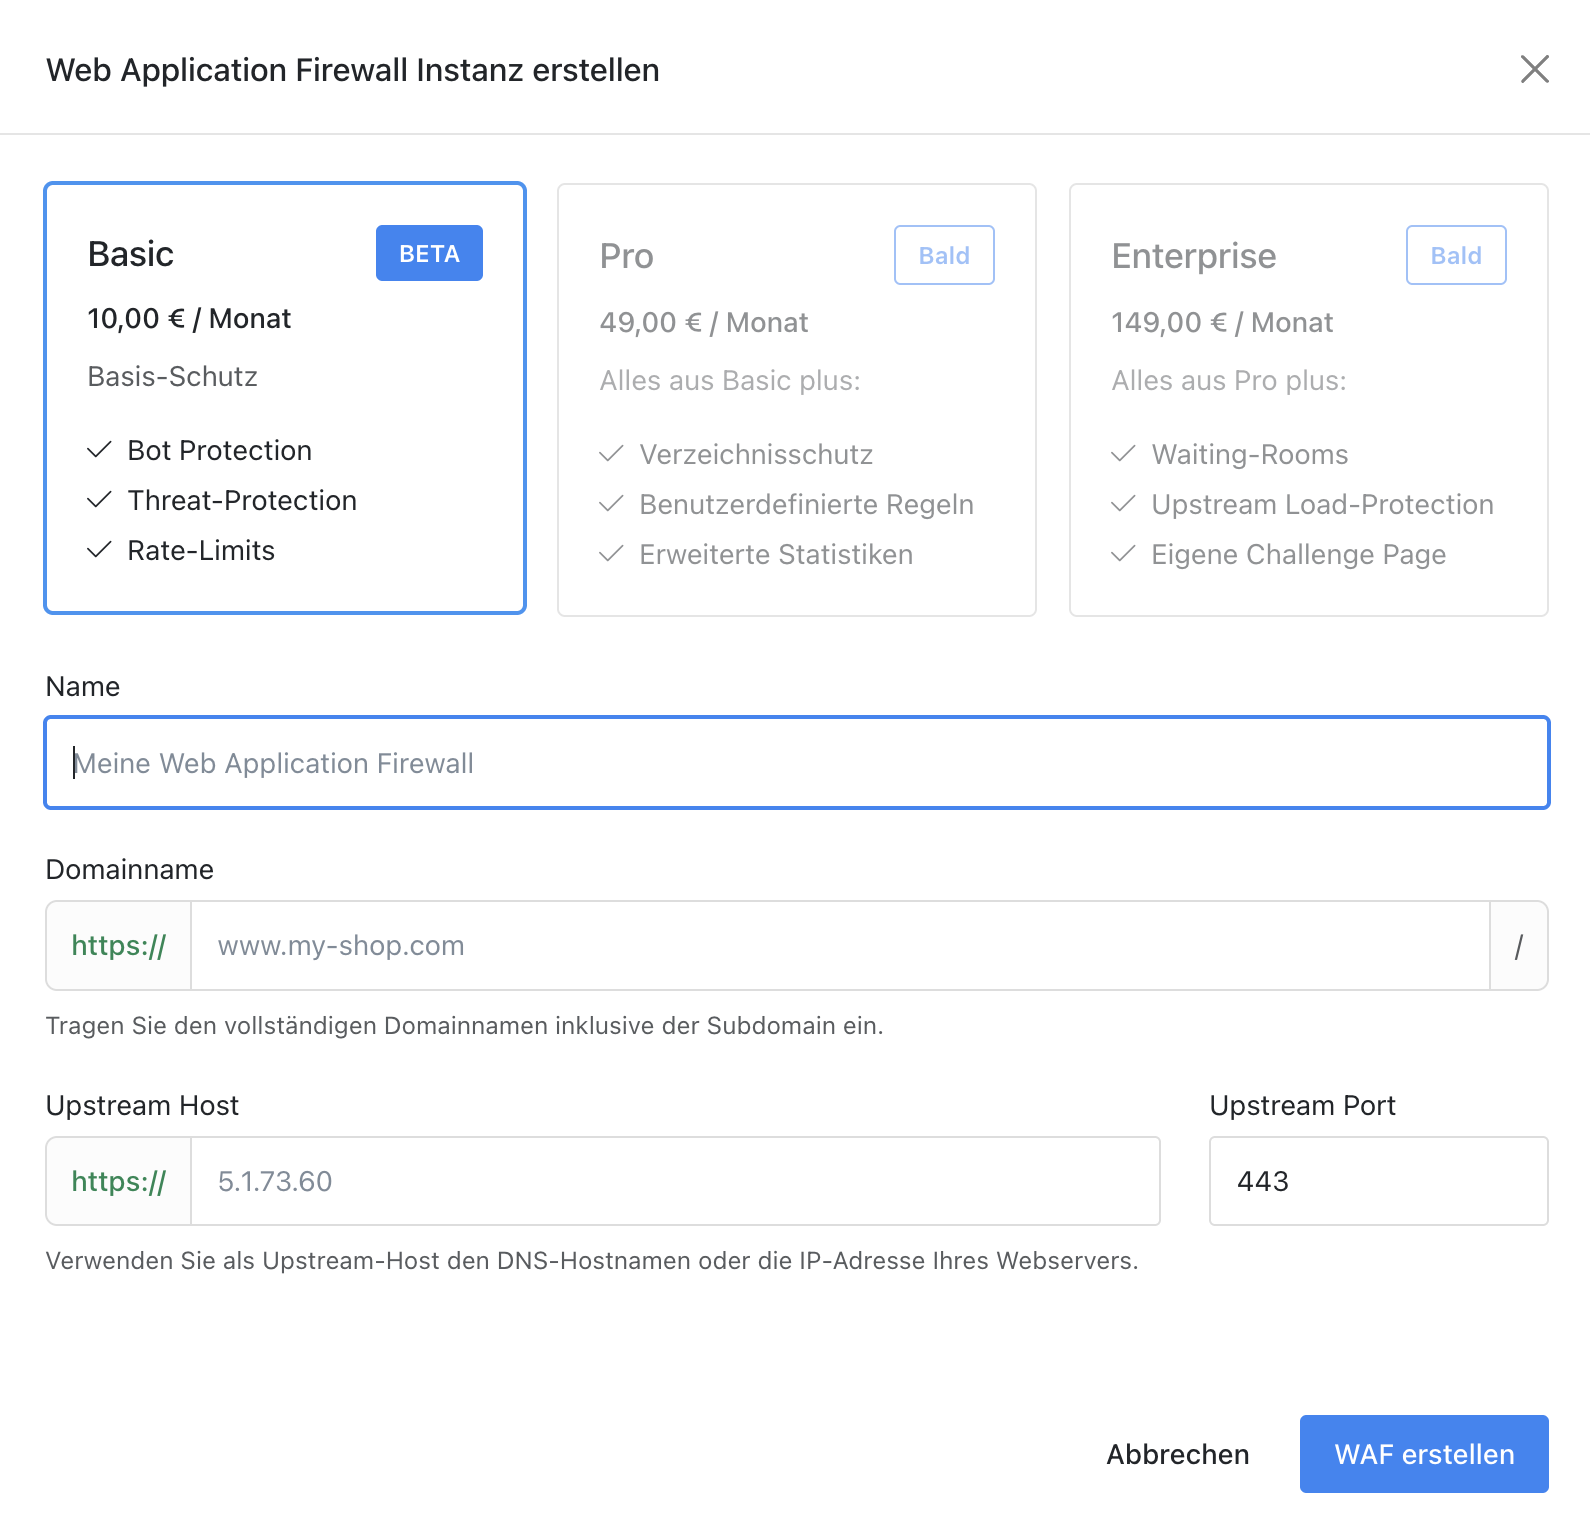The image size is (1590, 1534).
Task: Click the Verzeichnisschutz checkmark icon
Action: pos(611,454)
